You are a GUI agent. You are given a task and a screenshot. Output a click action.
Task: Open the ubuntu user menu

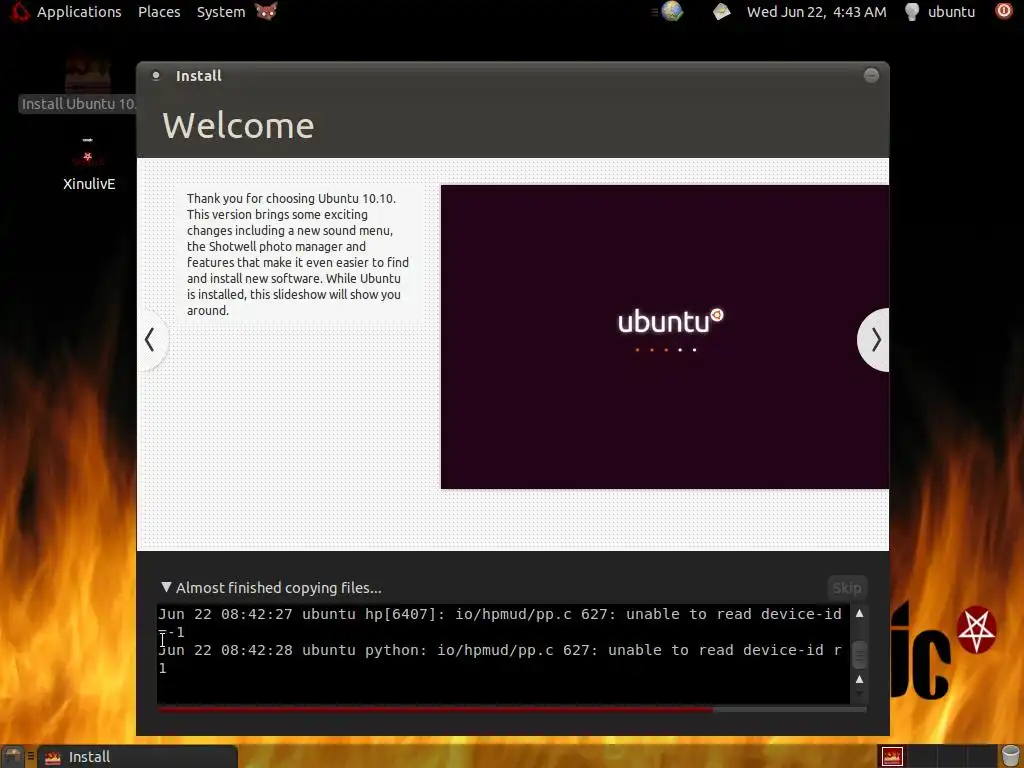coord(951,12)
